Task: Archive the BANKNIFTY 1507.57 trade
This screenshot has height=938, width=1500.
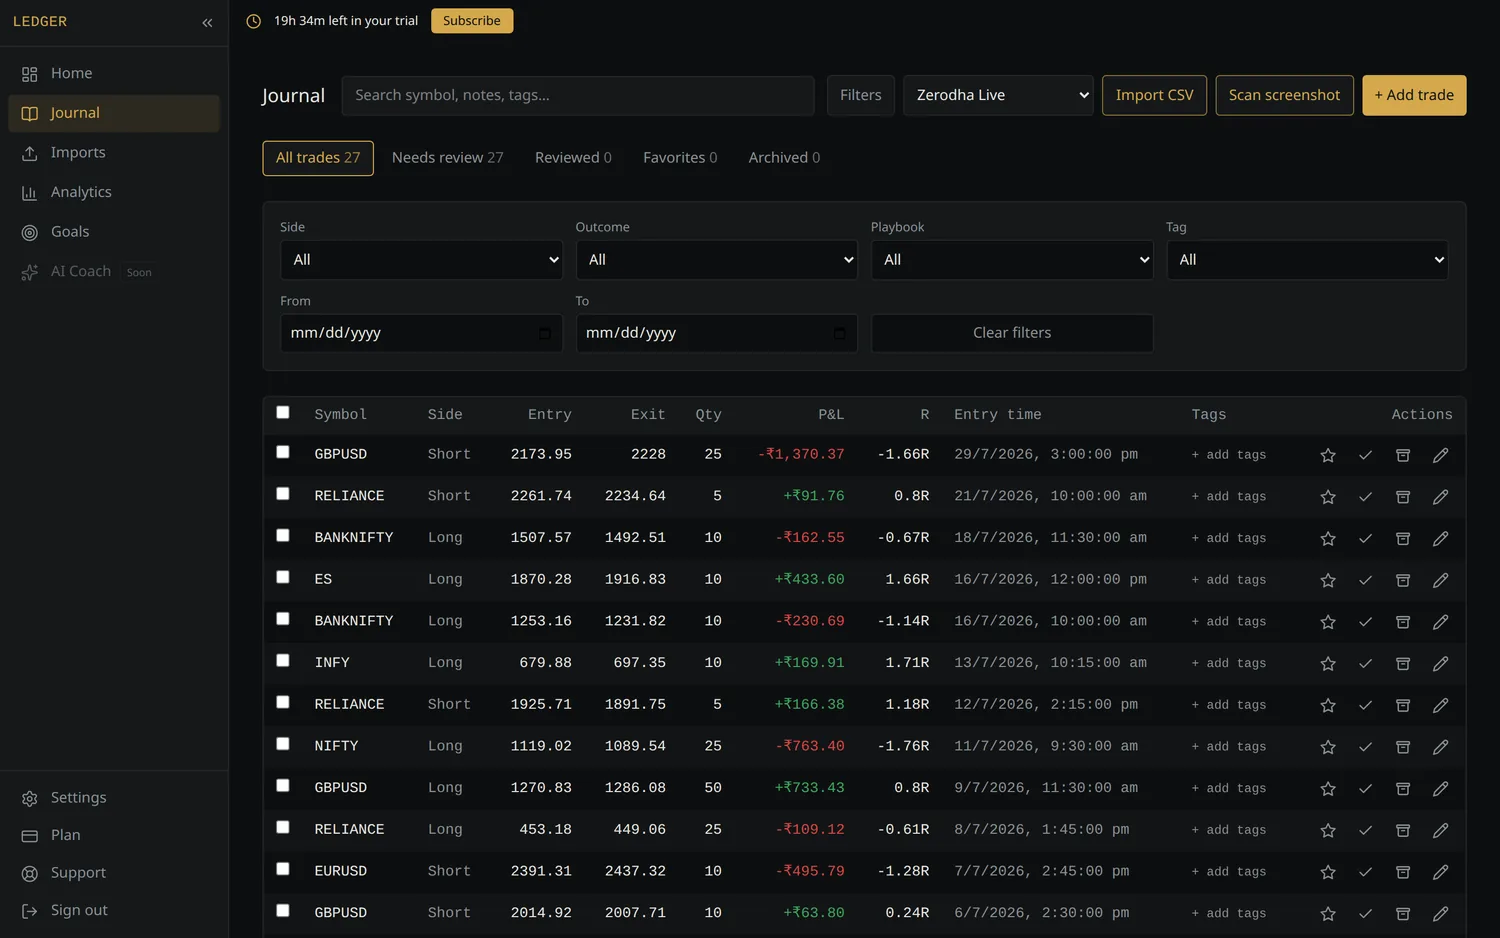Action: [x=1403, y=538]
